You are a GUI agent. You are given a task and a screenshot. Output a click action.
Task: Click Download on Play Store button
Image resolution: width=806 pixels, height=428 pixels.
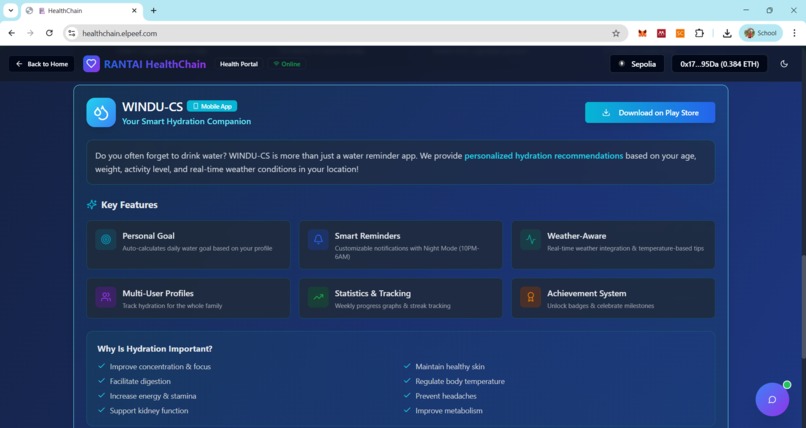pyautogui.click(x=650, y=113)
